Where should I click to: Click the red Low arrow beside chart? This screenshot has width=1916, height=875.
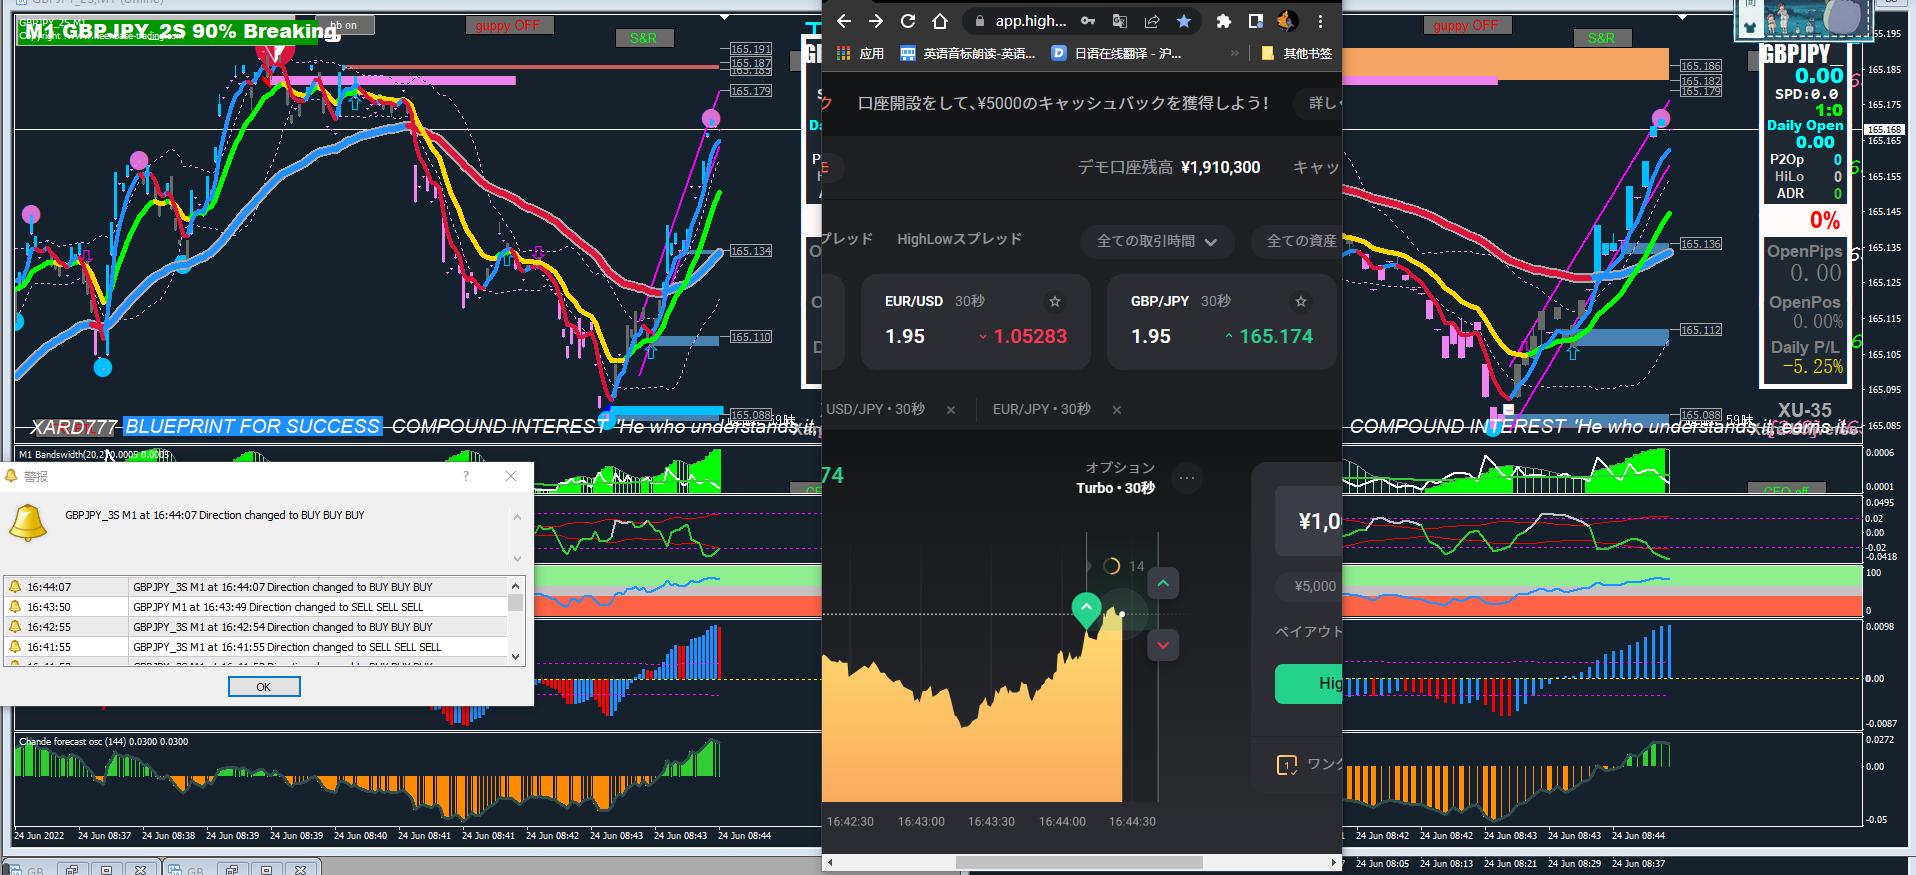pos(1163,645)
